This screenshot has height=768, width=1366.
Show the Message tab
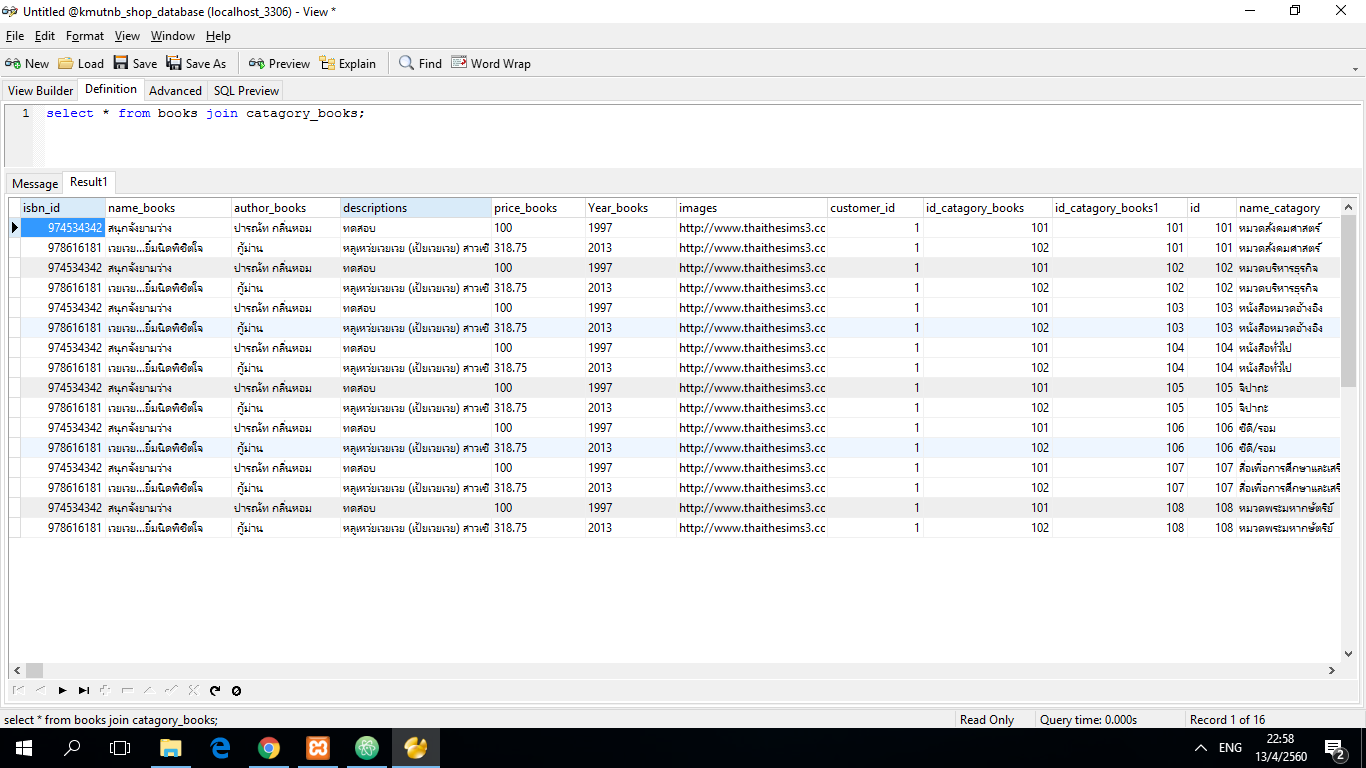(x=35, y=183)
